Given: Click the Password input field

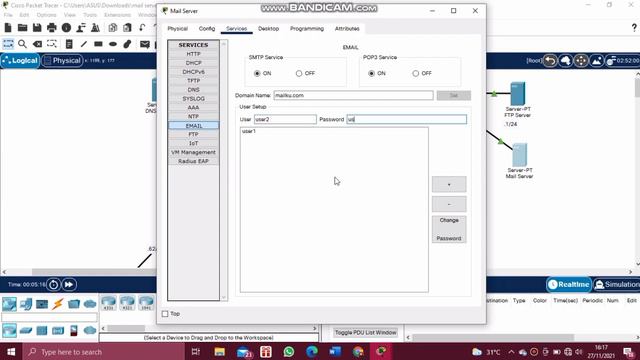Looking at the screenshot, I should pos(407,120).
